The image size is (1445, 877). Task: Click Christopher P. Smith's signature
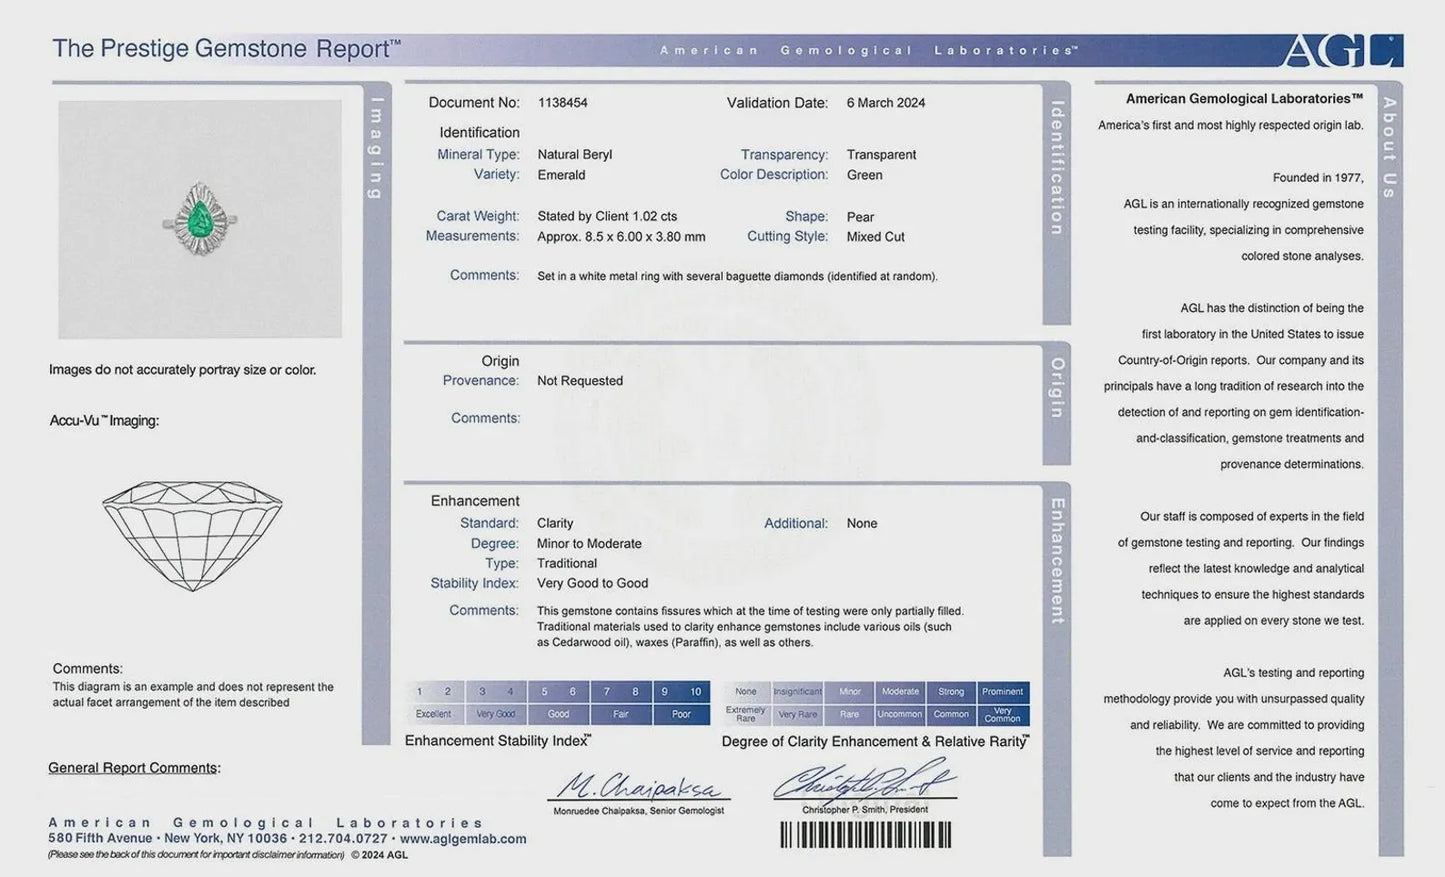[x=865, y=781]
